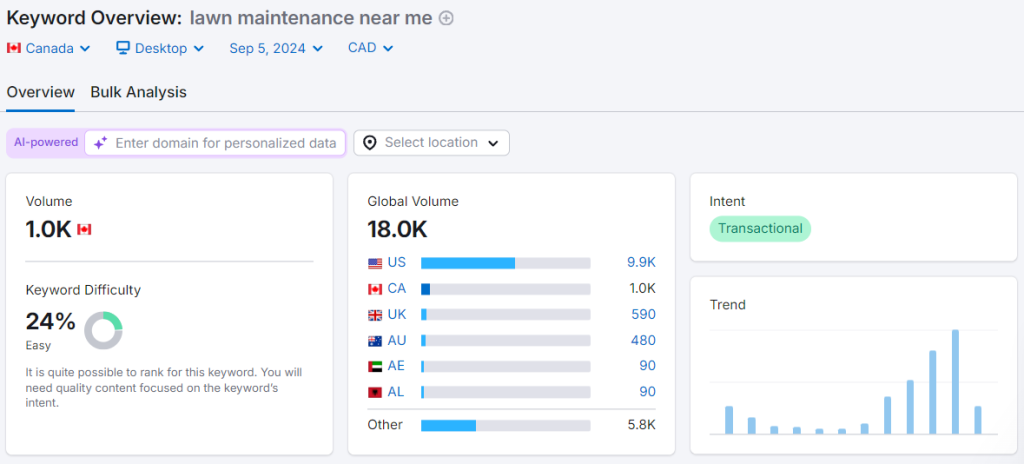Switch to the Overview tab
The width and height of the screenshot is (1024, 464).
click(40, 92)
